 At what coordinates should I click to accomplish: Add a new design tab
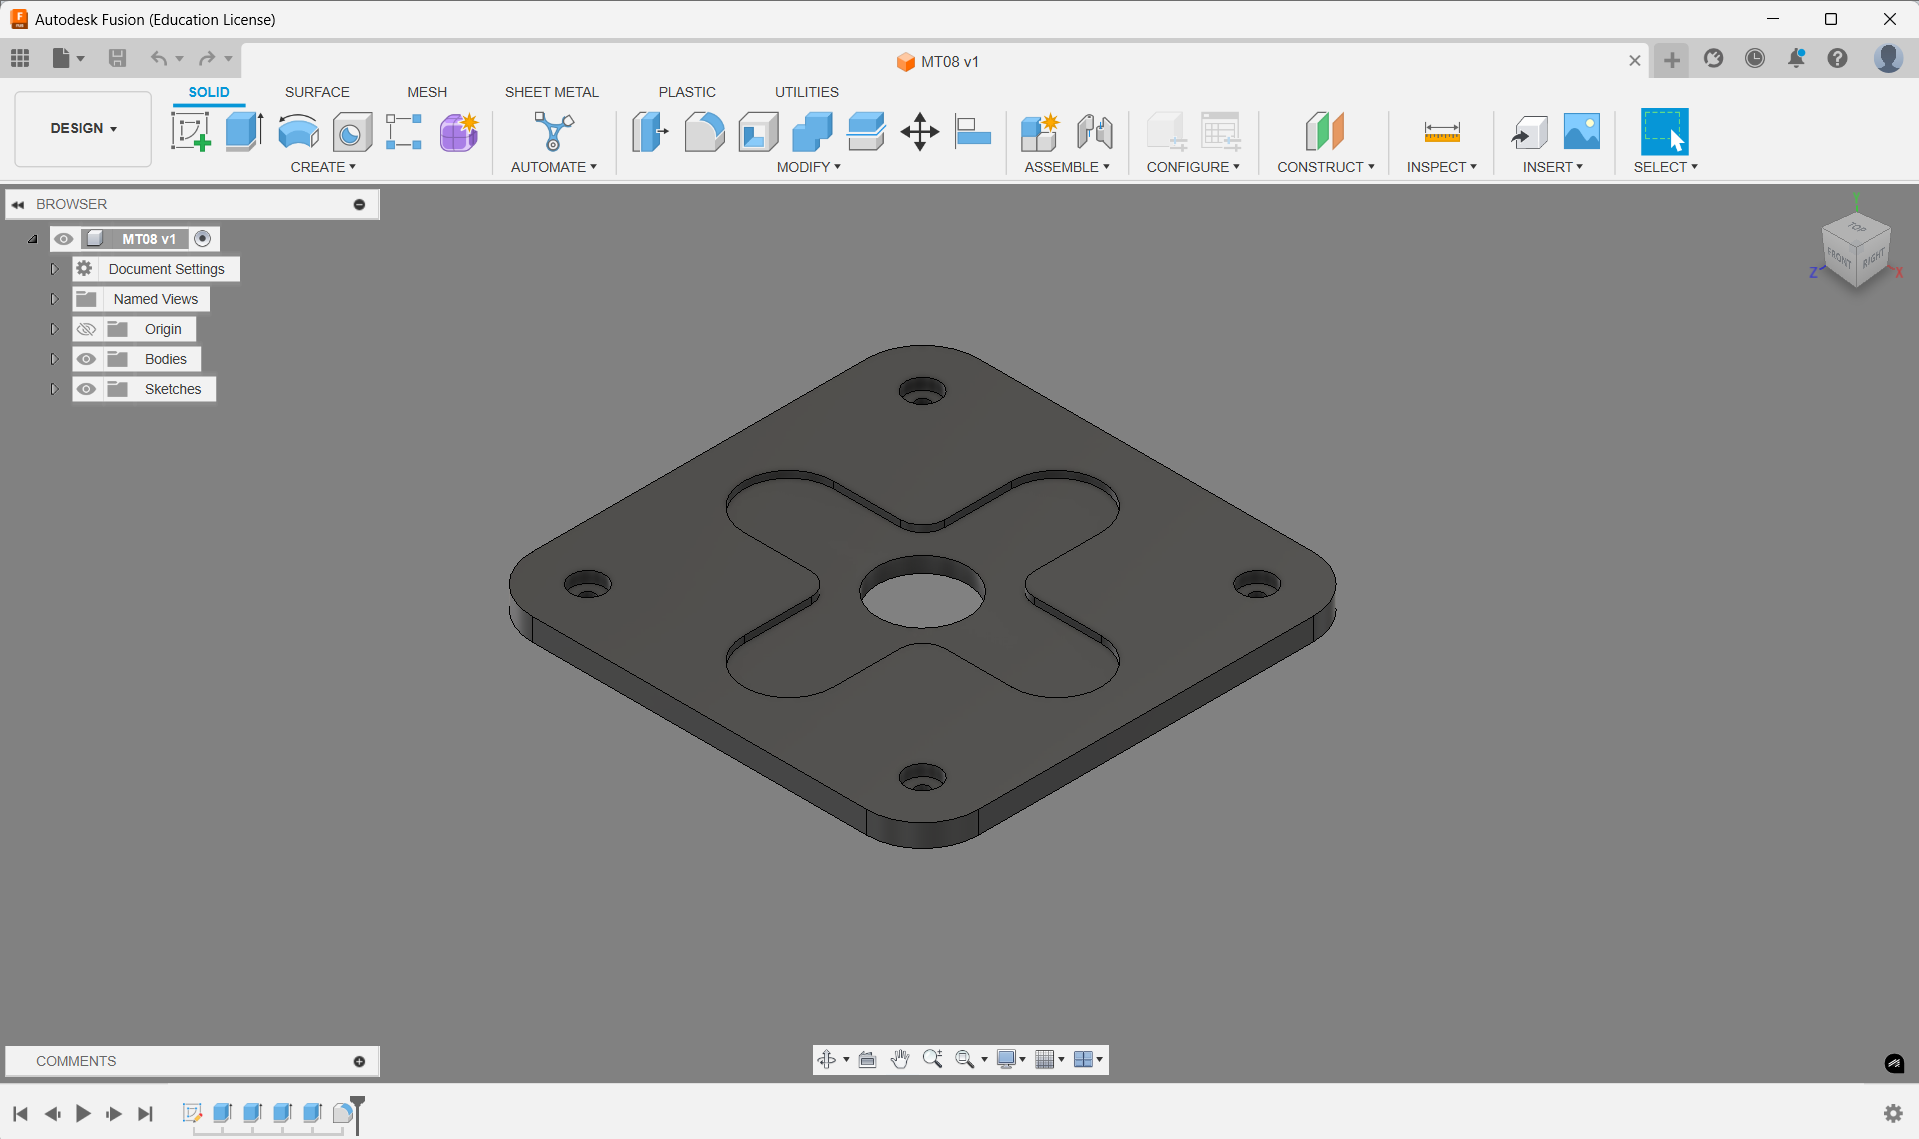(1672, 60)
